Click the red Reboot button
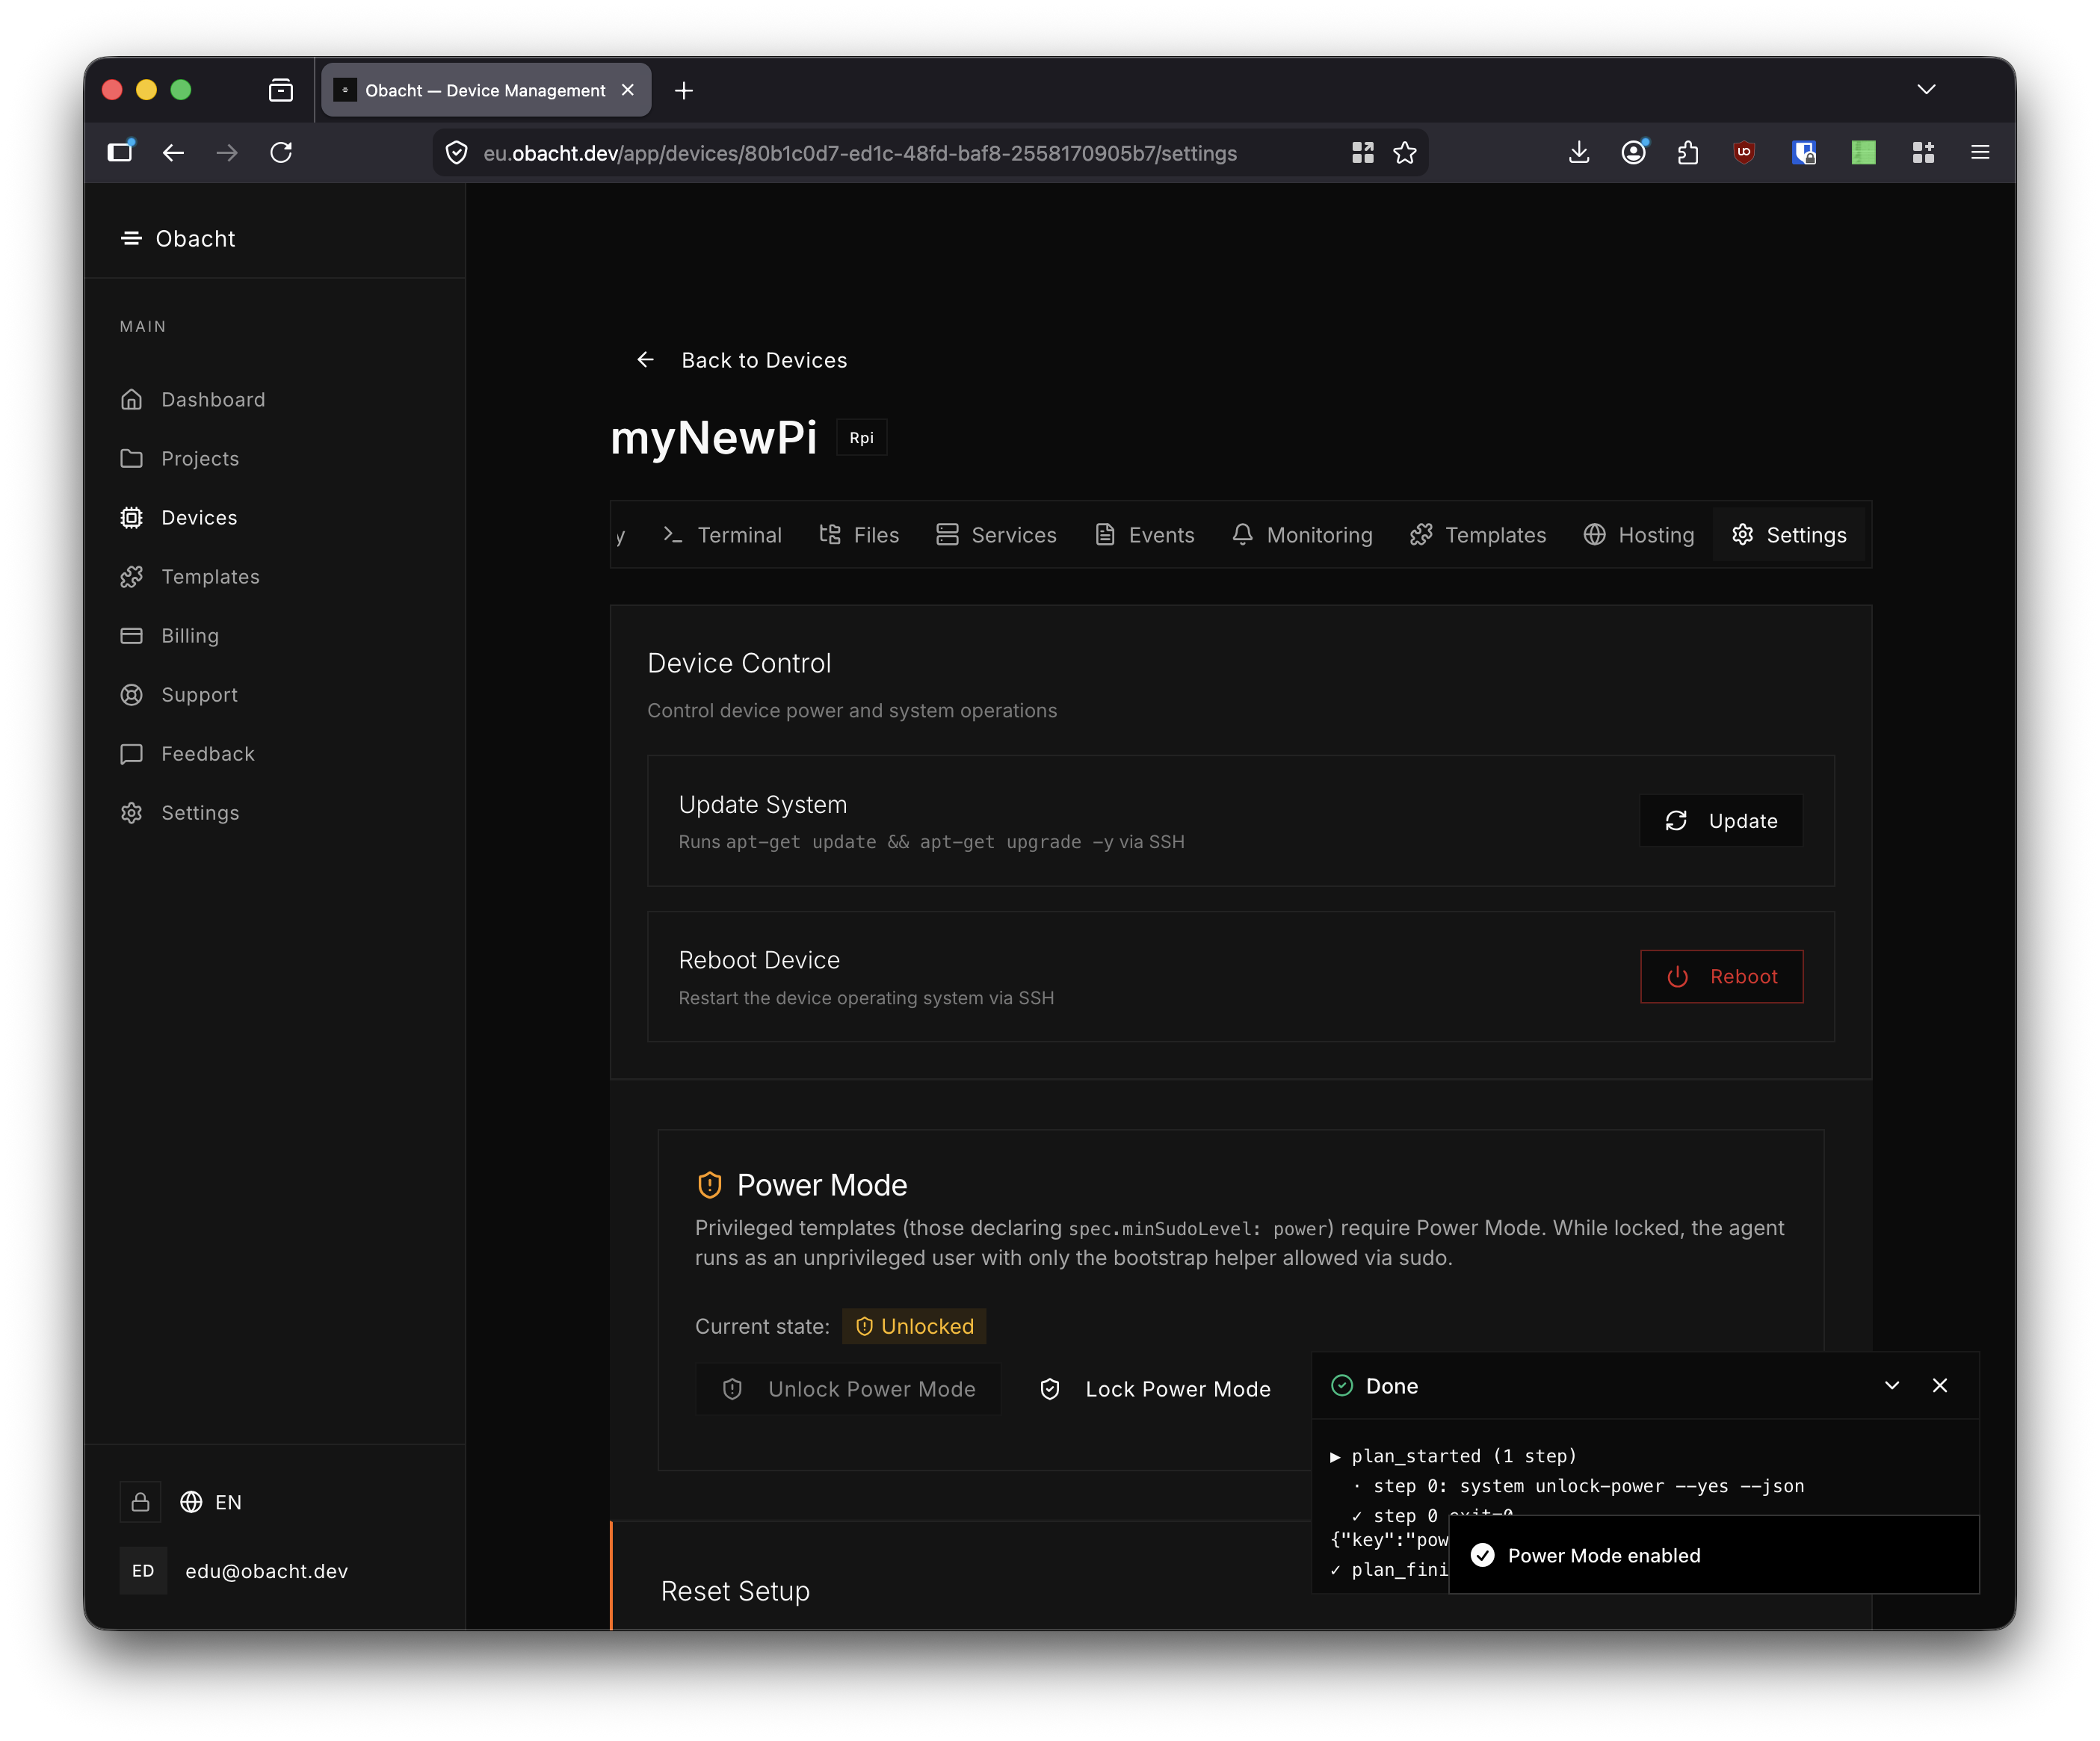 tap(1721, 977)
